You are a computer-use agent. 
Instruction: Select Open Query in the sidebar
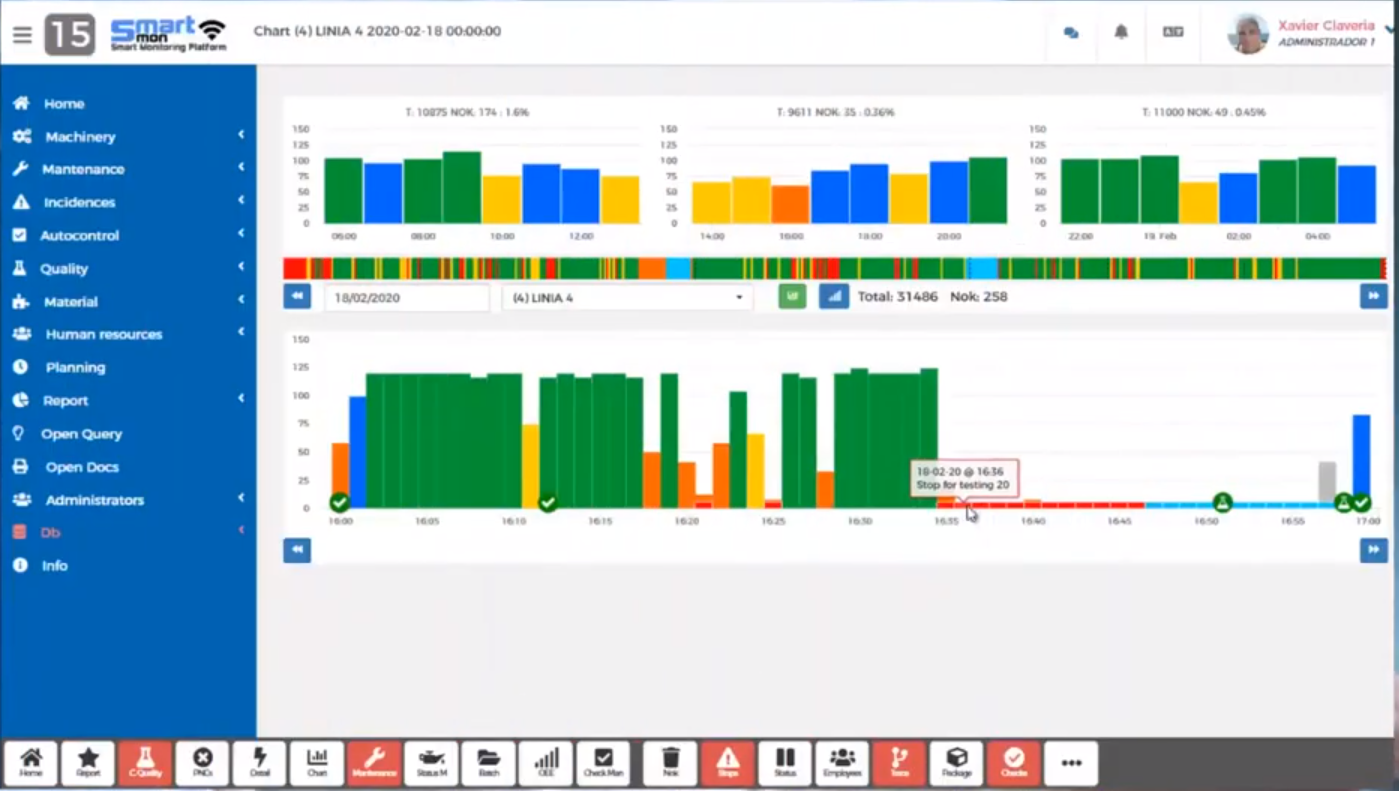pyautogui.click(x=81, y=434)
